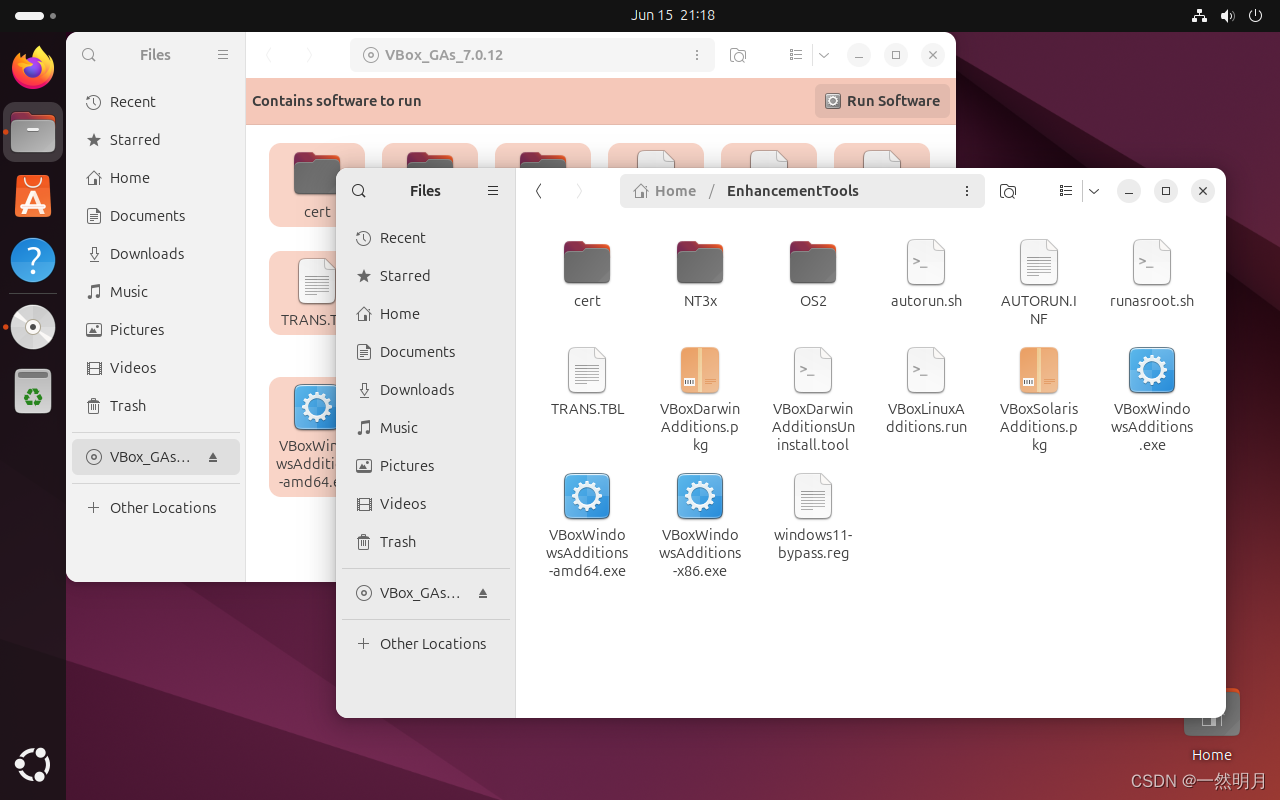Screen dimensions: 1280x800
Task: Expand view options dropdown in EnhancementTools window
Action: 1094,191
